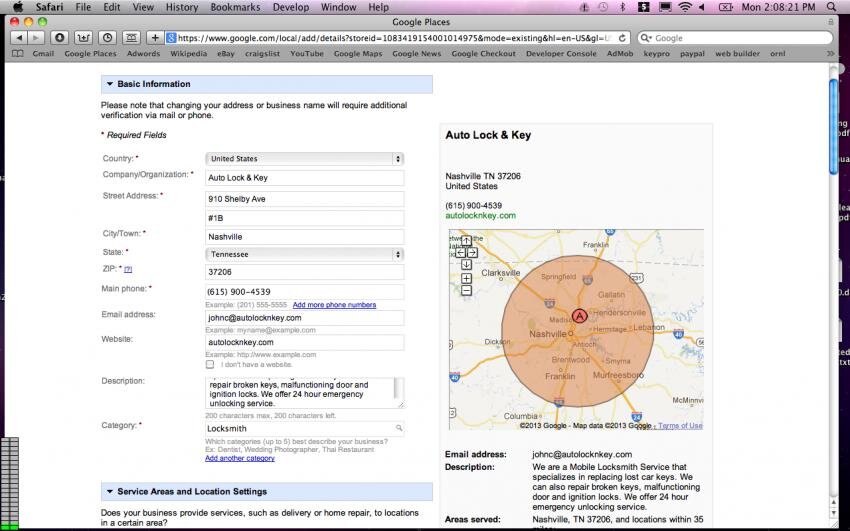Go back with Safari's back arrow
Screen dimensions: 850x531
tap(18, 38)
